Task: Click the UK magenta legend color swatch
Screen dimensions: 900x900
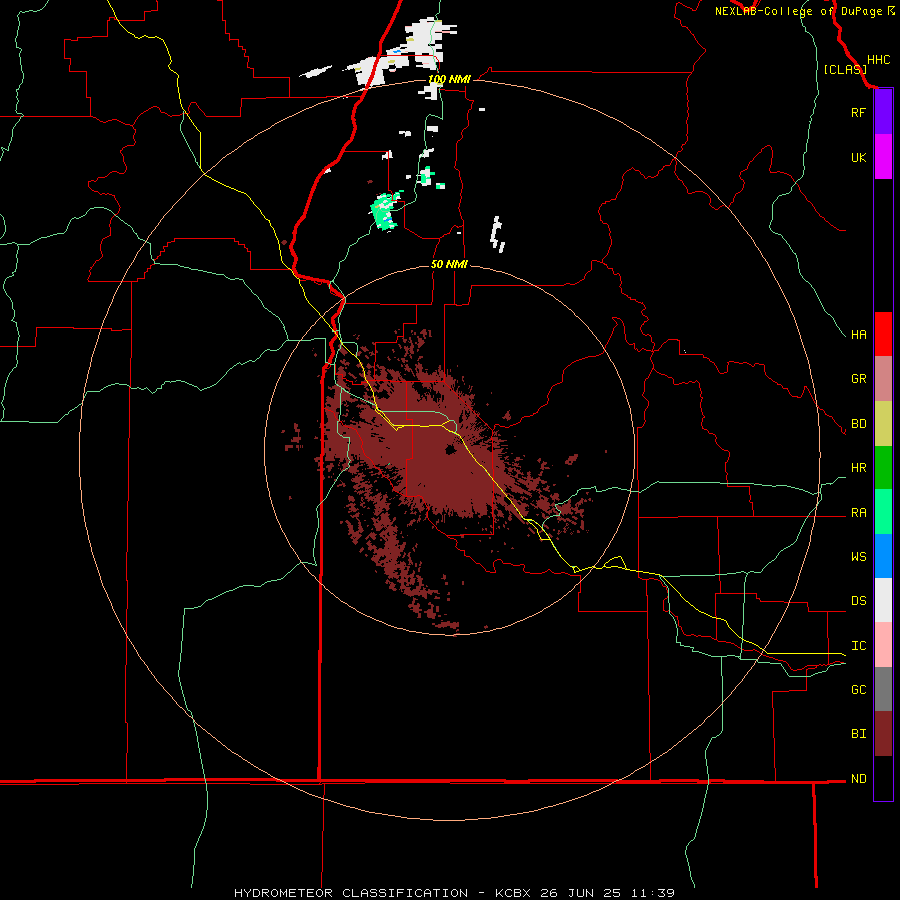Action: point(883,157)
